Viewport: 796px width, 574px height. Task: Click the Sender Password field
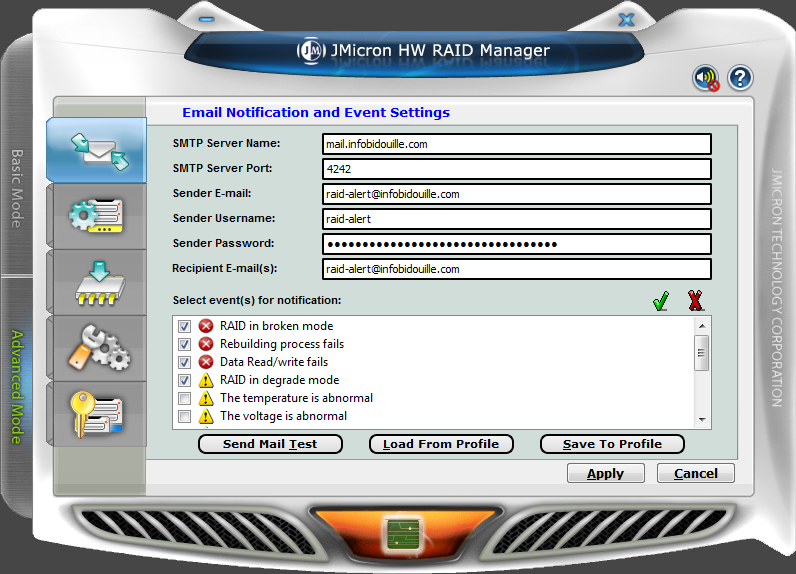[x=517, y=244]
